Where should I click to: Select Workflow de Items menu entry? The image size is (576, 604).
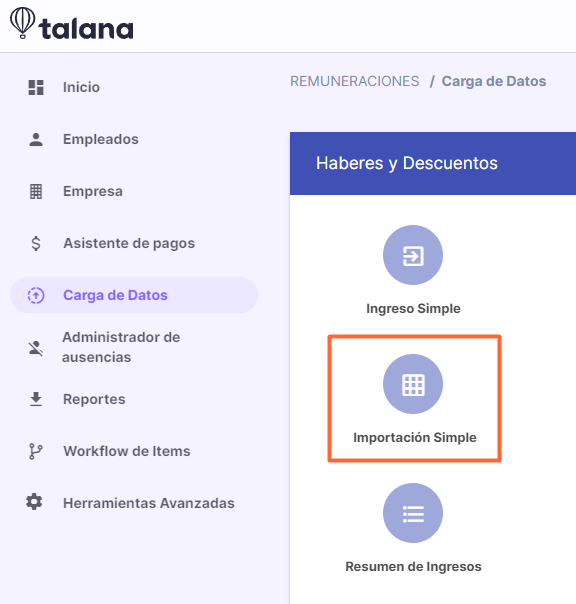tap(127, 451)
